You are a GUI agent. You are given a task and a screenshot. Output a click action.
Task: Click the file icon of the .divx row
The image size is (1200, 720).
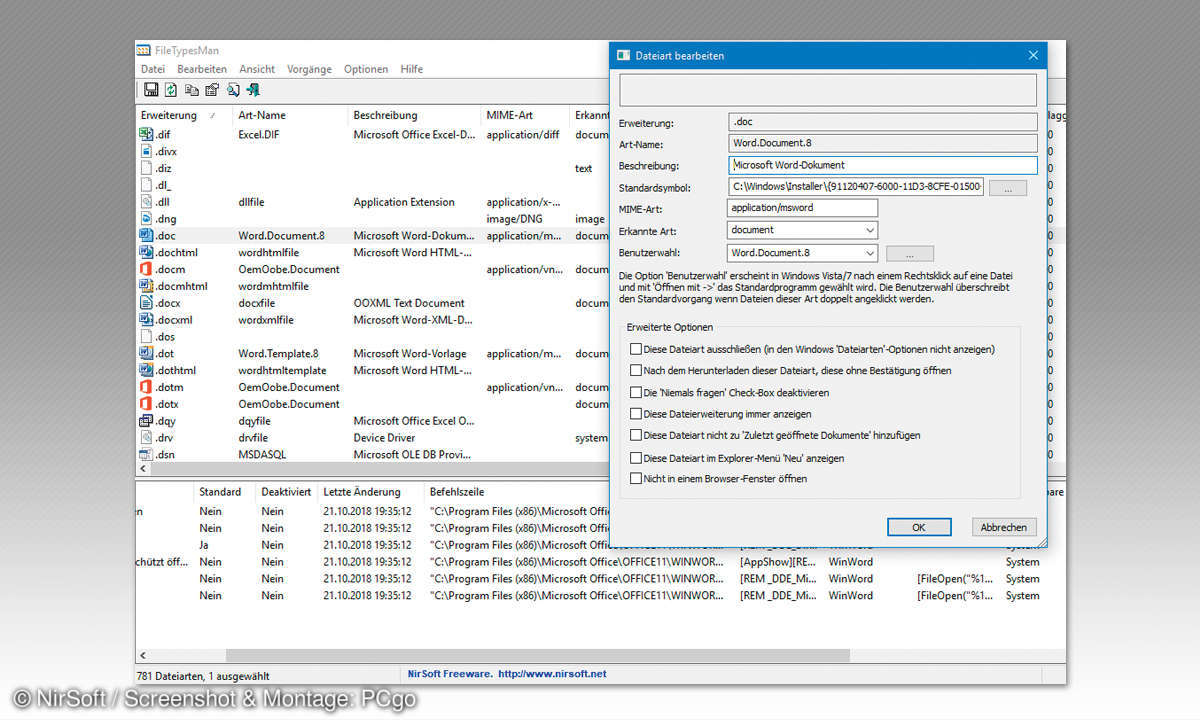[146, 151]
